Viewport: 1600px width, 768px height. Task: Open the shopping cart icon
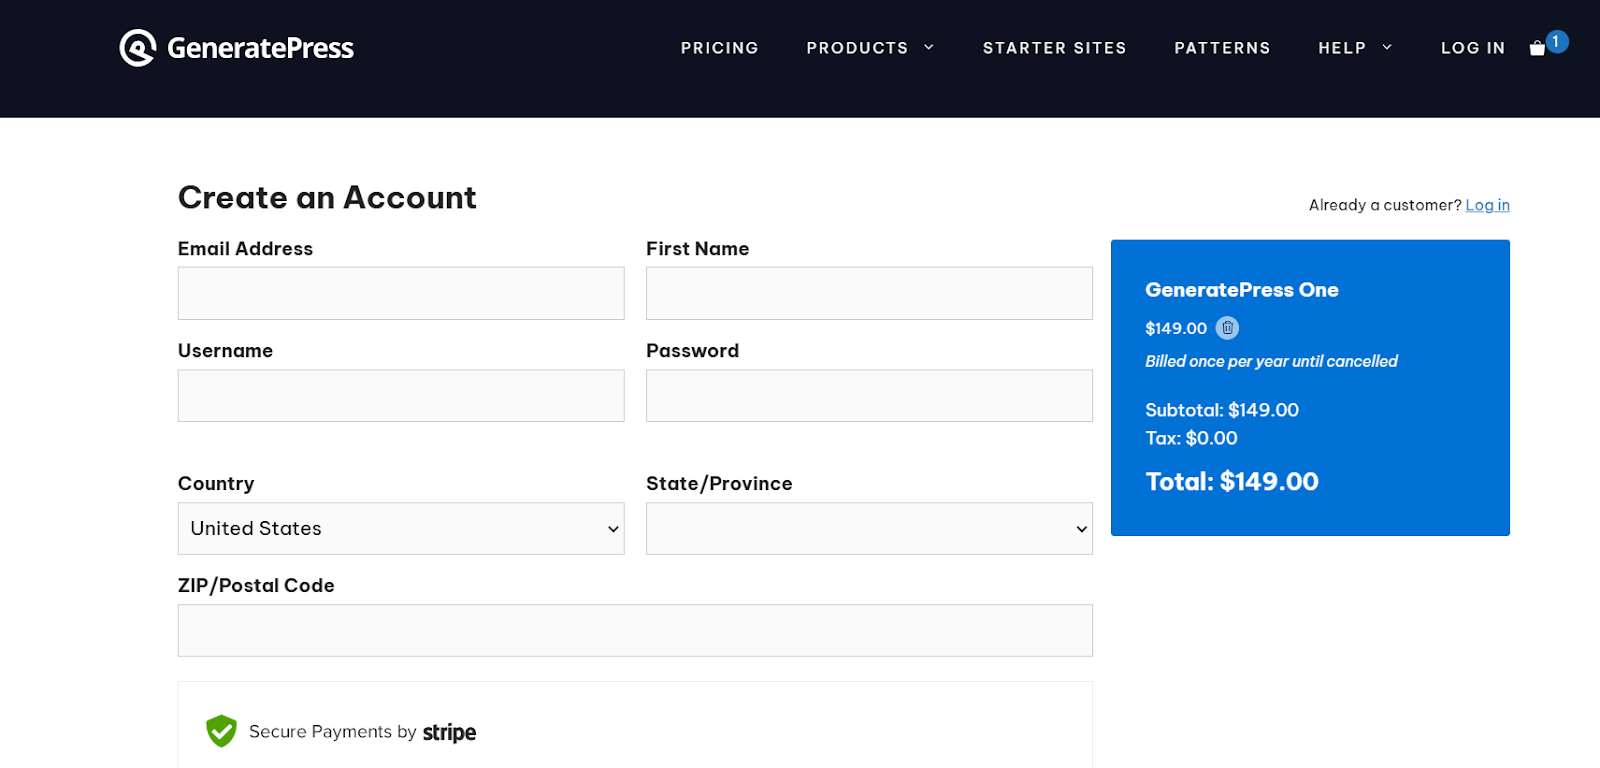click(x=1537, y=49)
